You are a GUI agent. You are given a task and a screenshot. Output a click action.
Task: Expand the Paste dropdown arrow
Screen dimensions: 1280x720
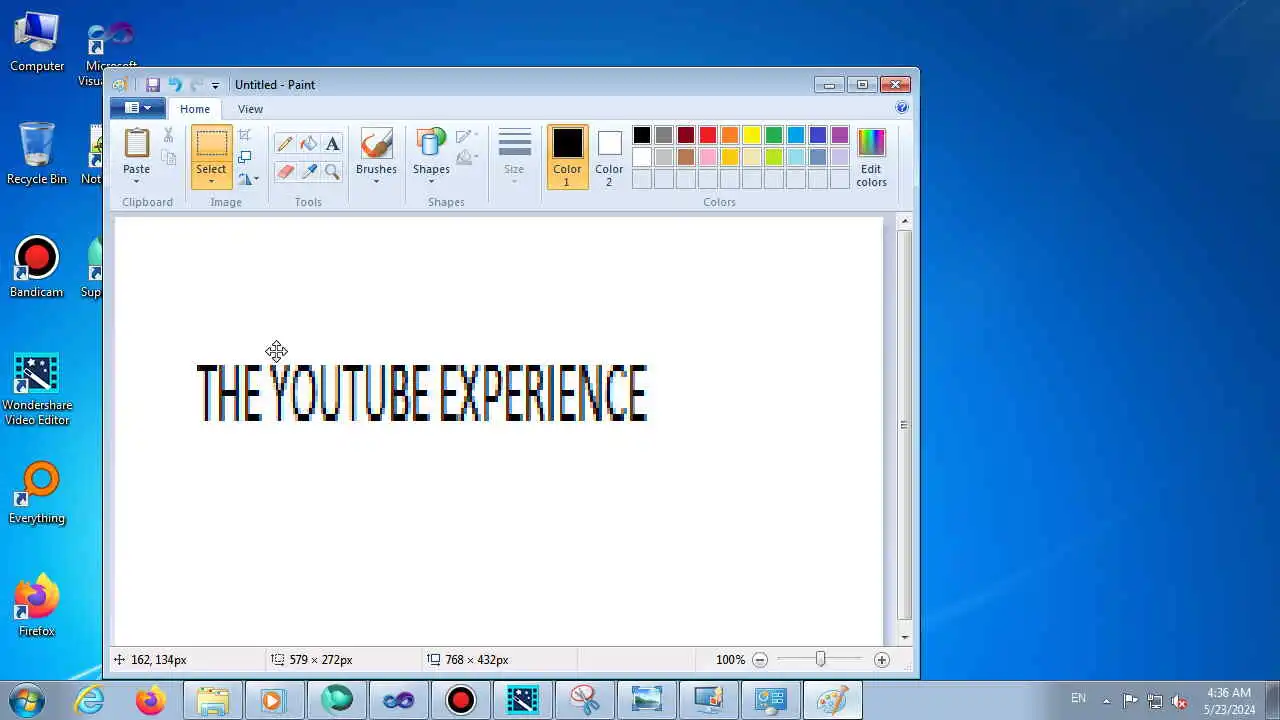[x=137, y=182]
